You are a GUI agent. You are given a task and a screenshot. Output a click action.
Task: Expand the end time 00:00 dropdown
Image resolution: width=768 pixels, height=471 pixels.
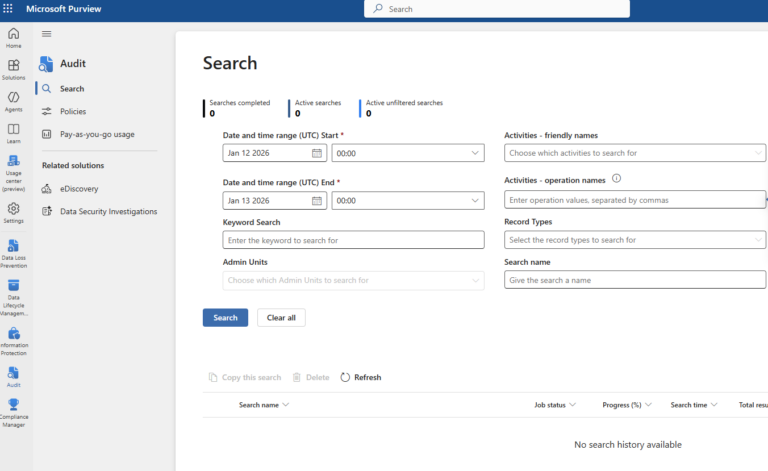pyautogui.click(x=475, y=201)
